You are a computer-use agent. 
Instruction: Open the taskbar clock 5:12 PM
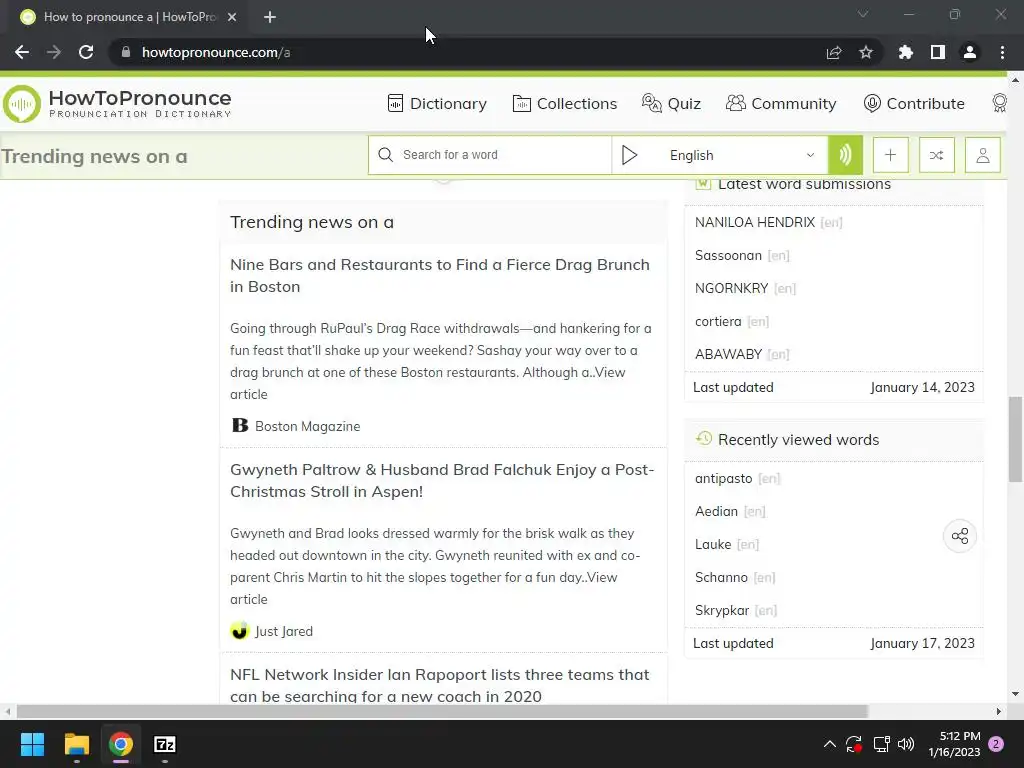pyautogui.click(x=955, y=744)
